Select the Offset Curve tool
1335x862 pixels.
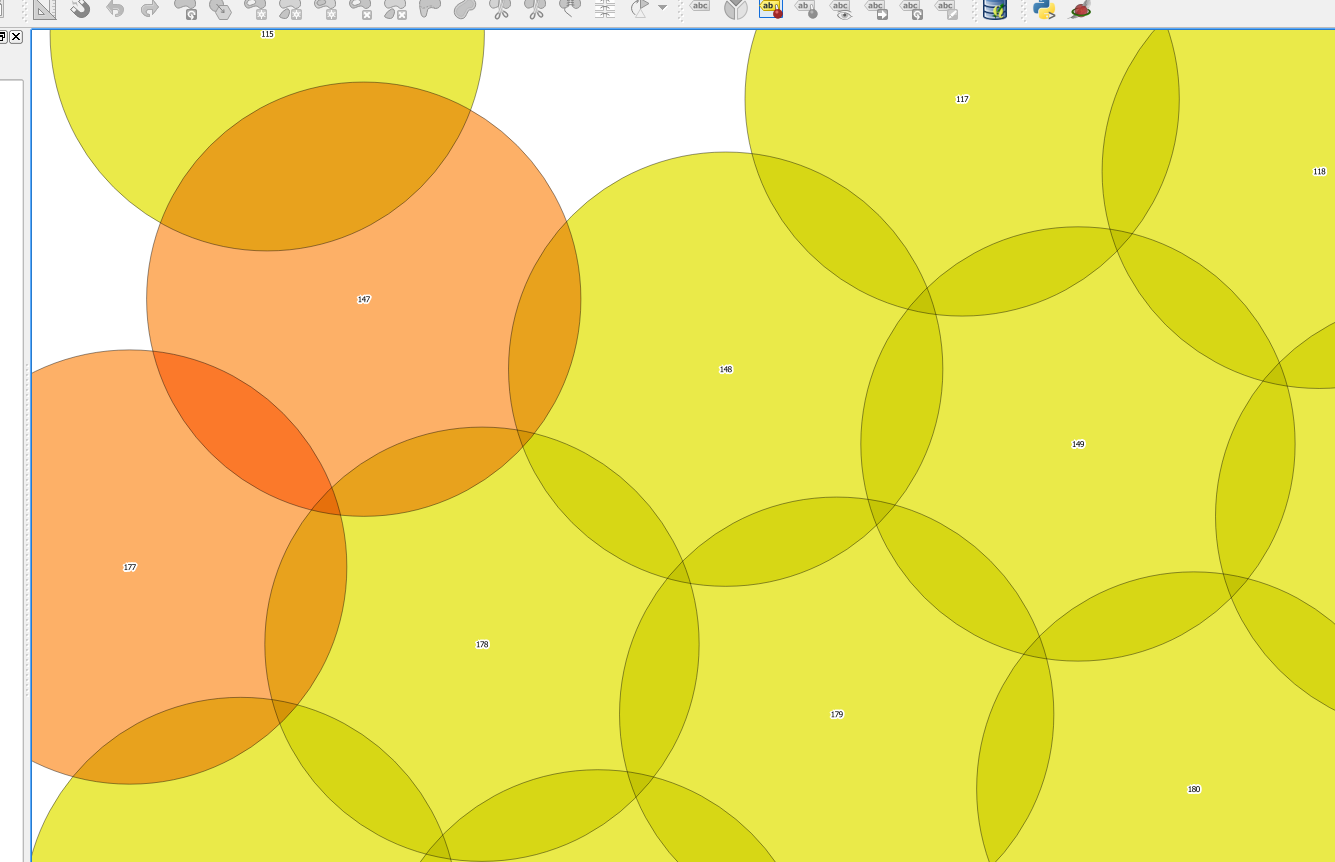pyautogui.click(x=465, y=9)
